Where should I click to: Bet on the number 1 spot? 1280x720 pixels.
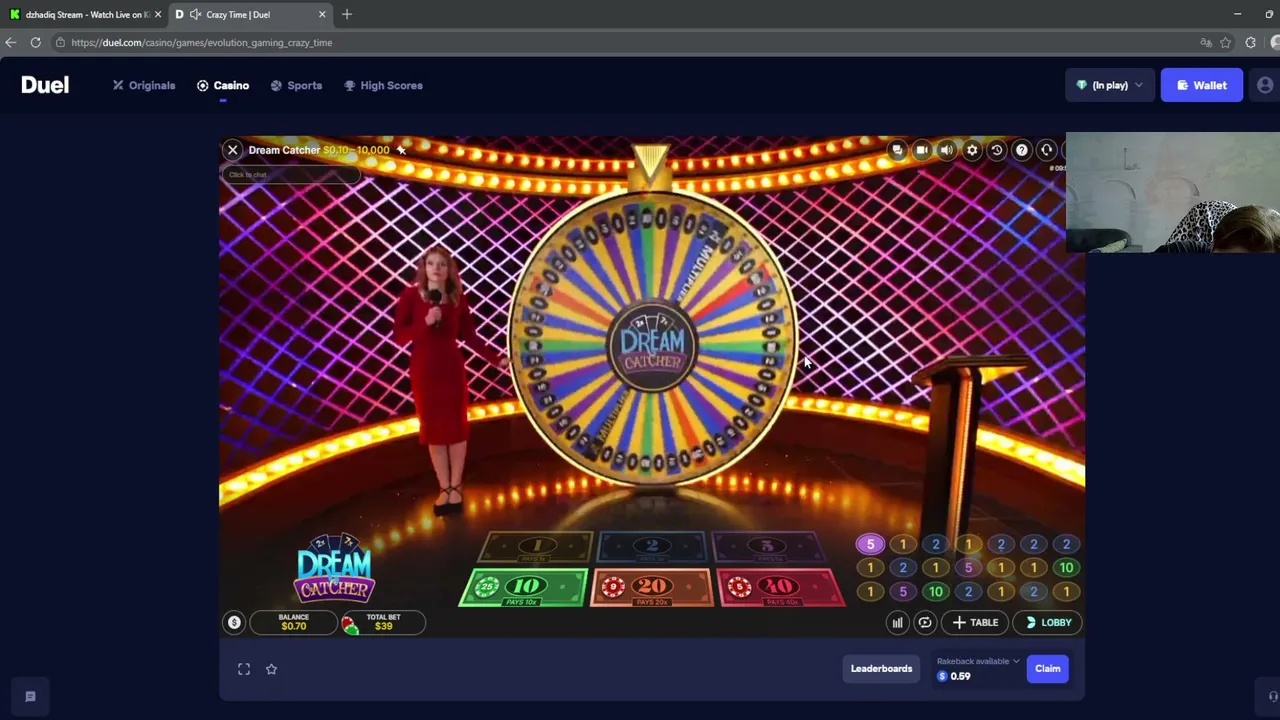click(x=537, y=546)
